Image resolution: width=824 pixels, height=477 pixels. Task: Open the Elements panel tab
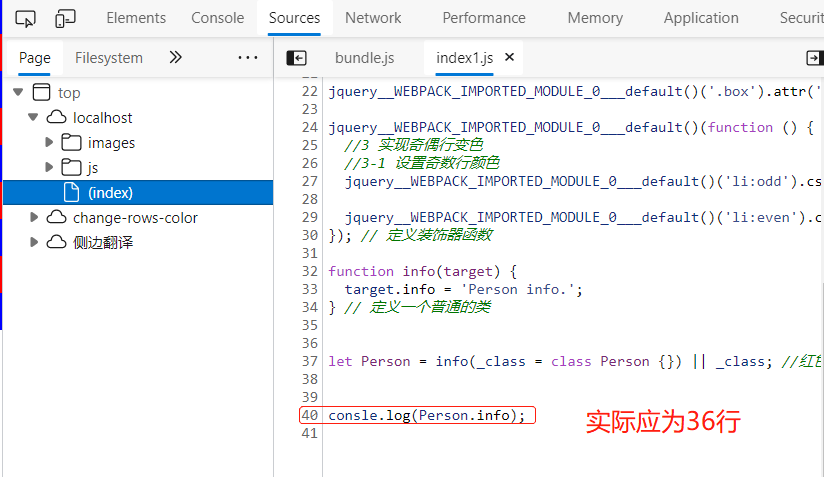tap(136, 18)
